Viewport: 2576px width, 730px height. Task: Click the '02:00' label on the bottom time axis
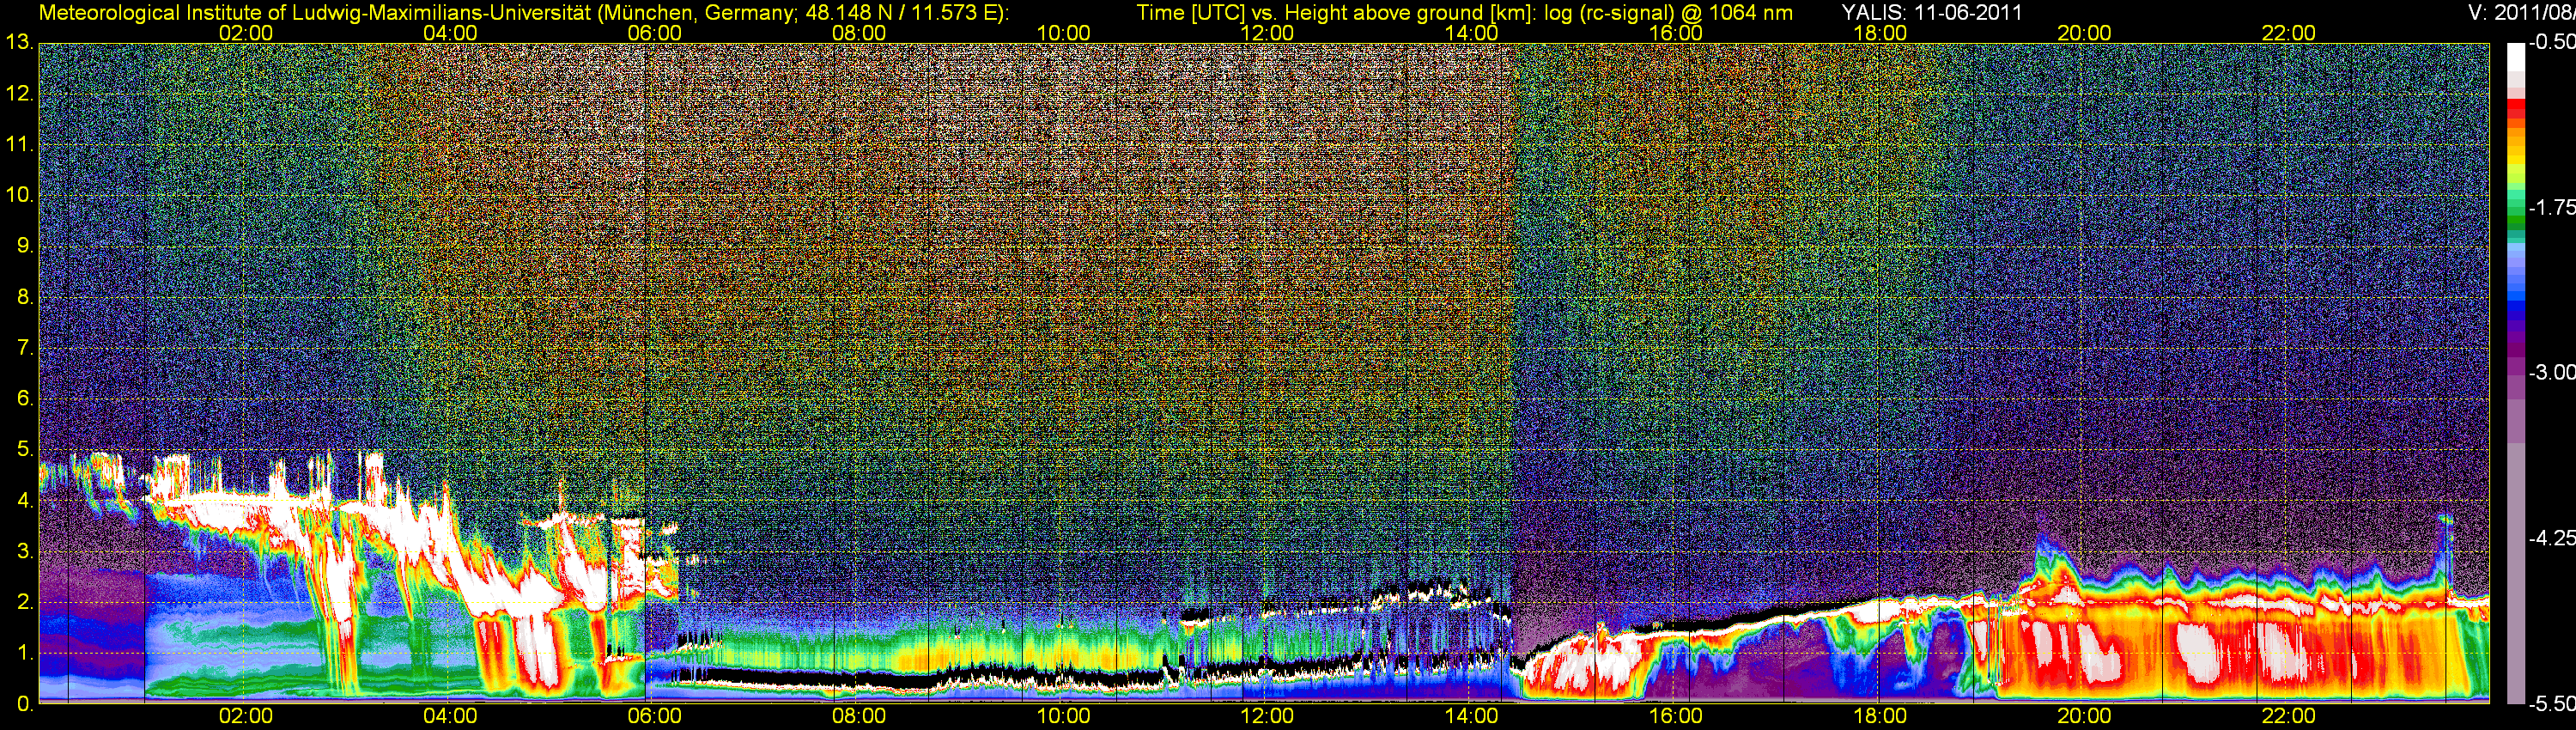(245, 716)
